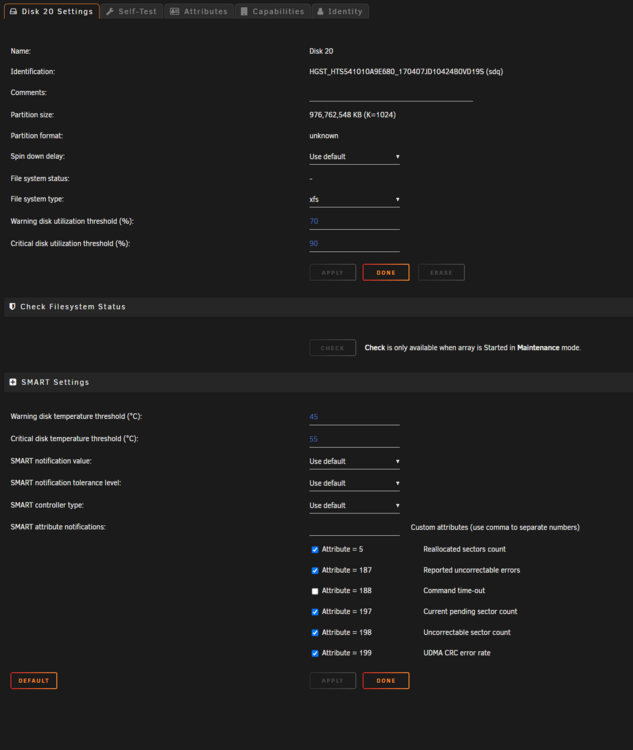Click the Comments input field

pyautogui.click(x=391, y=94)
